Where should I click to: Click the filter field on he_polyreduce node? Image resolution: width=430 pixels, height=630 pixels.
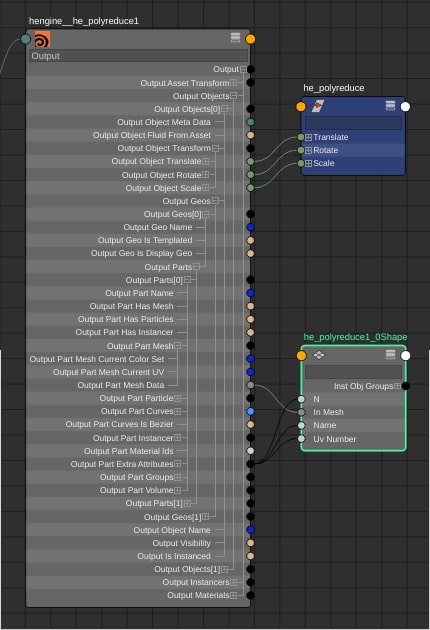click(x=353, y=123)
